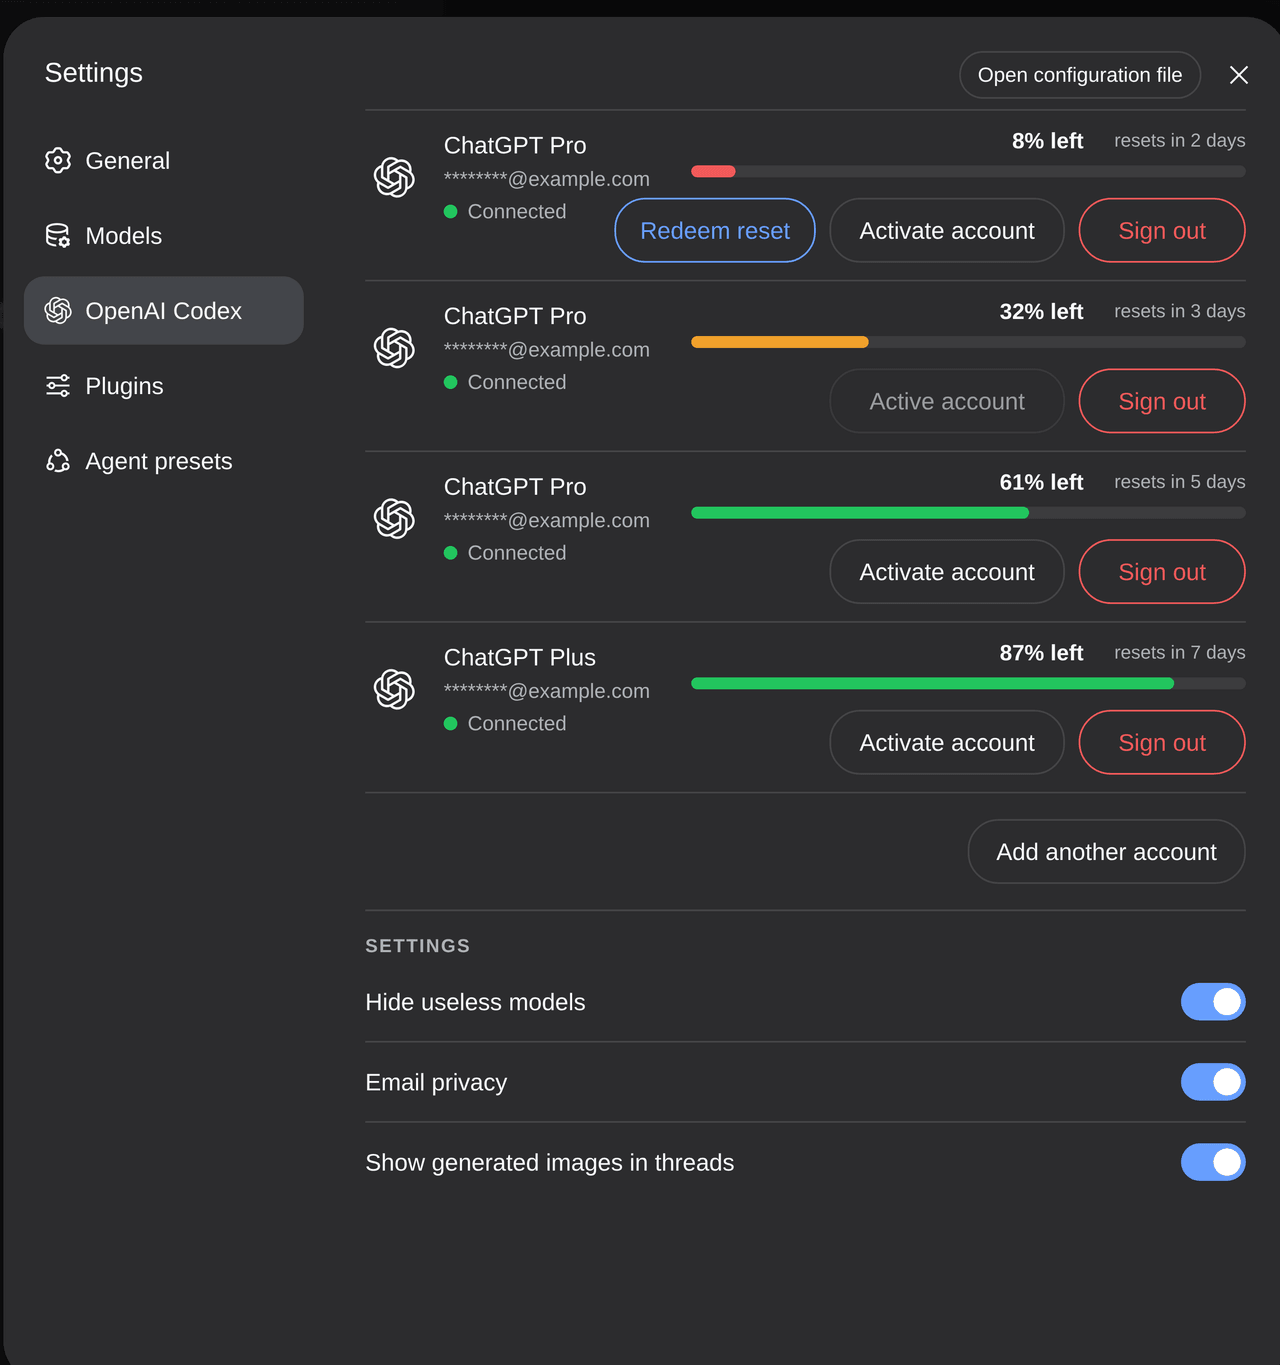1280x1365 pixels.
Task: Click the "resets in 2 days" text
Action: (1180, 141)
